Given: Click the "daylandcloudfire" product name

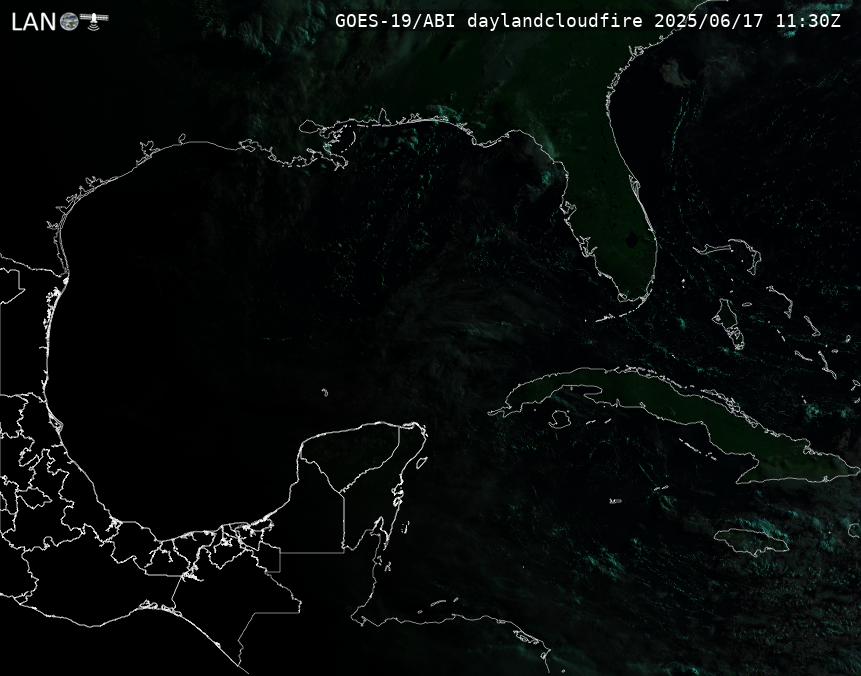Looking at the screenshot, I should pyautogui.click(x=555, y=21).
